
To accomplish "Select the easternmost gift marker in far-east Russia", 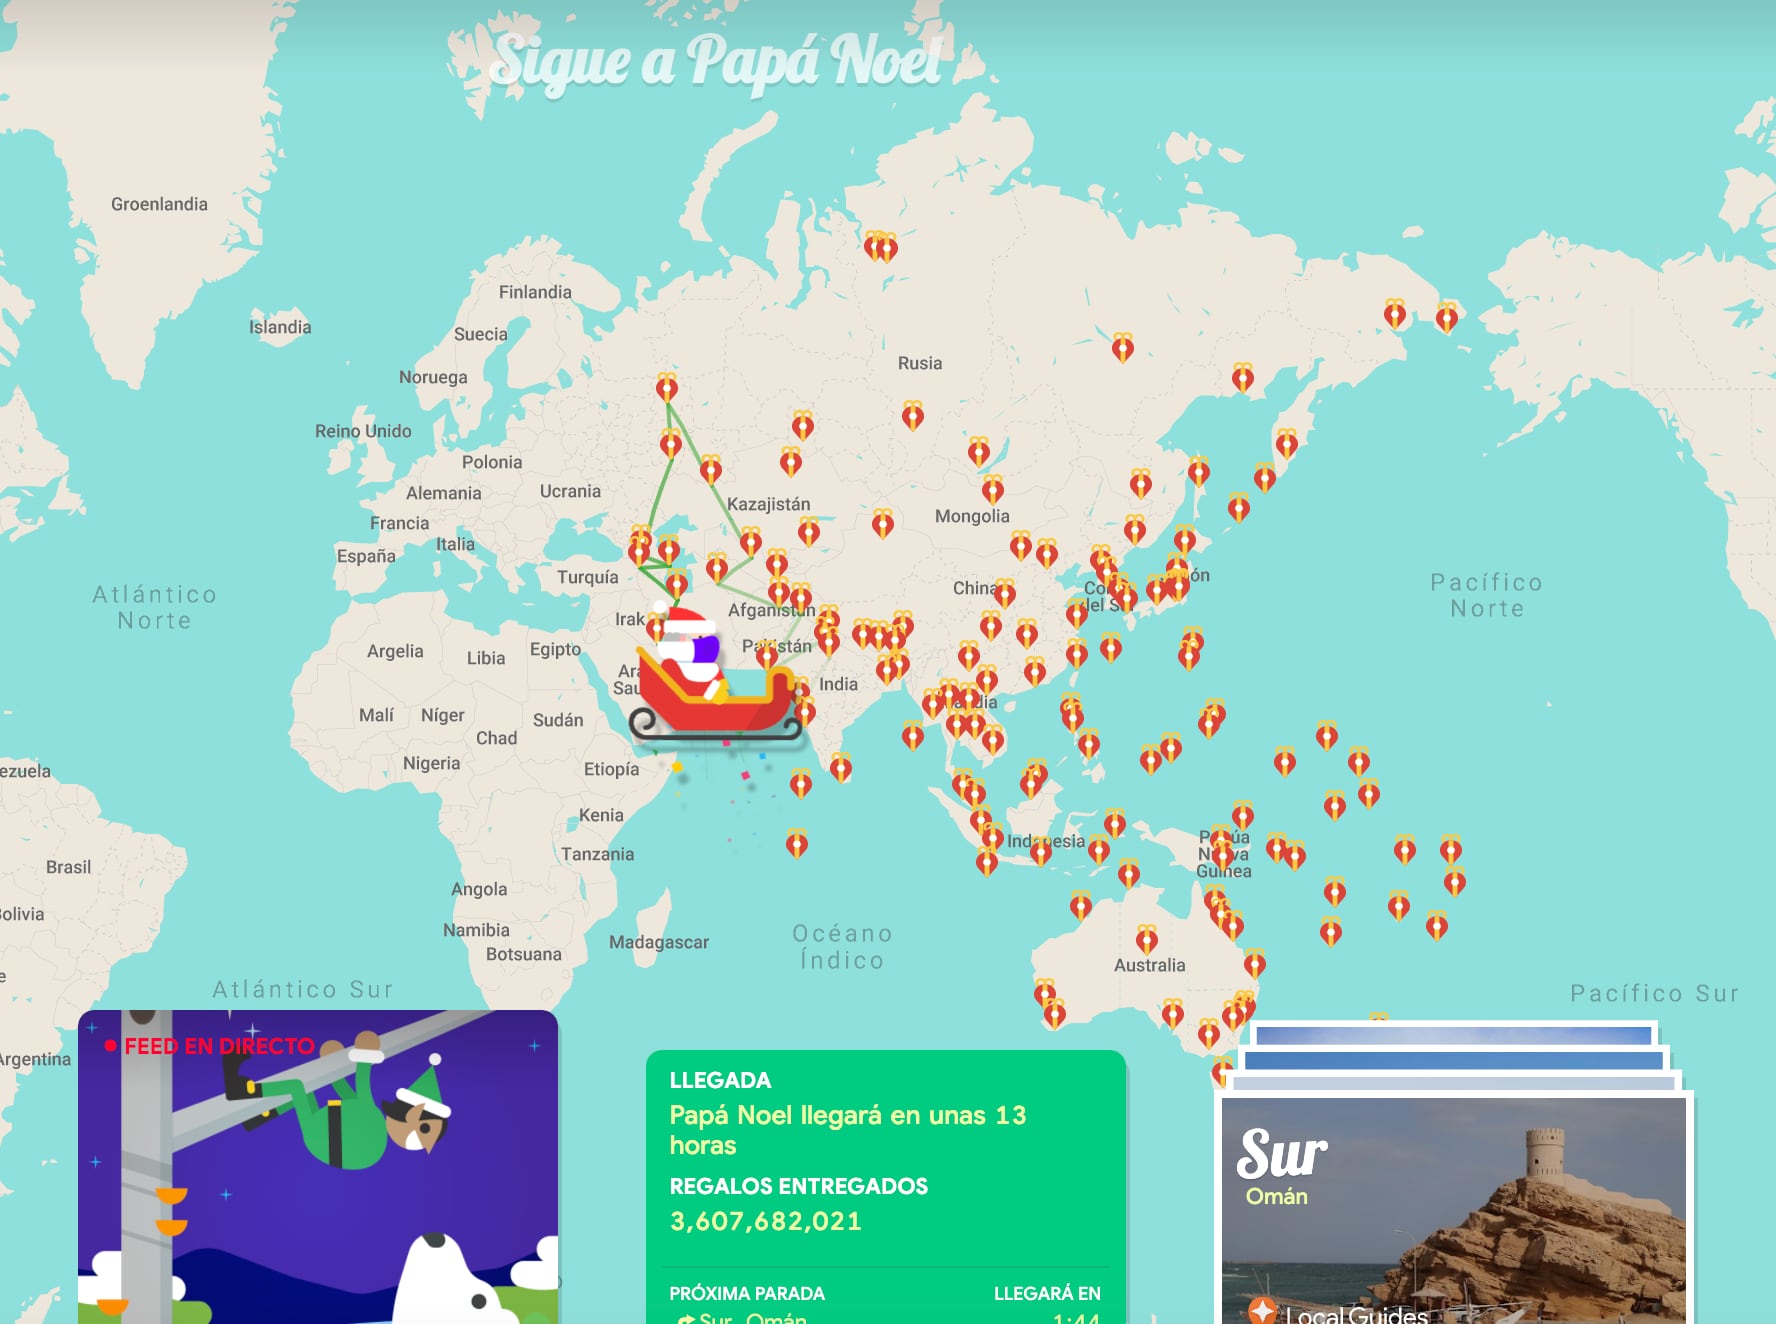I will pos(1446,318).
